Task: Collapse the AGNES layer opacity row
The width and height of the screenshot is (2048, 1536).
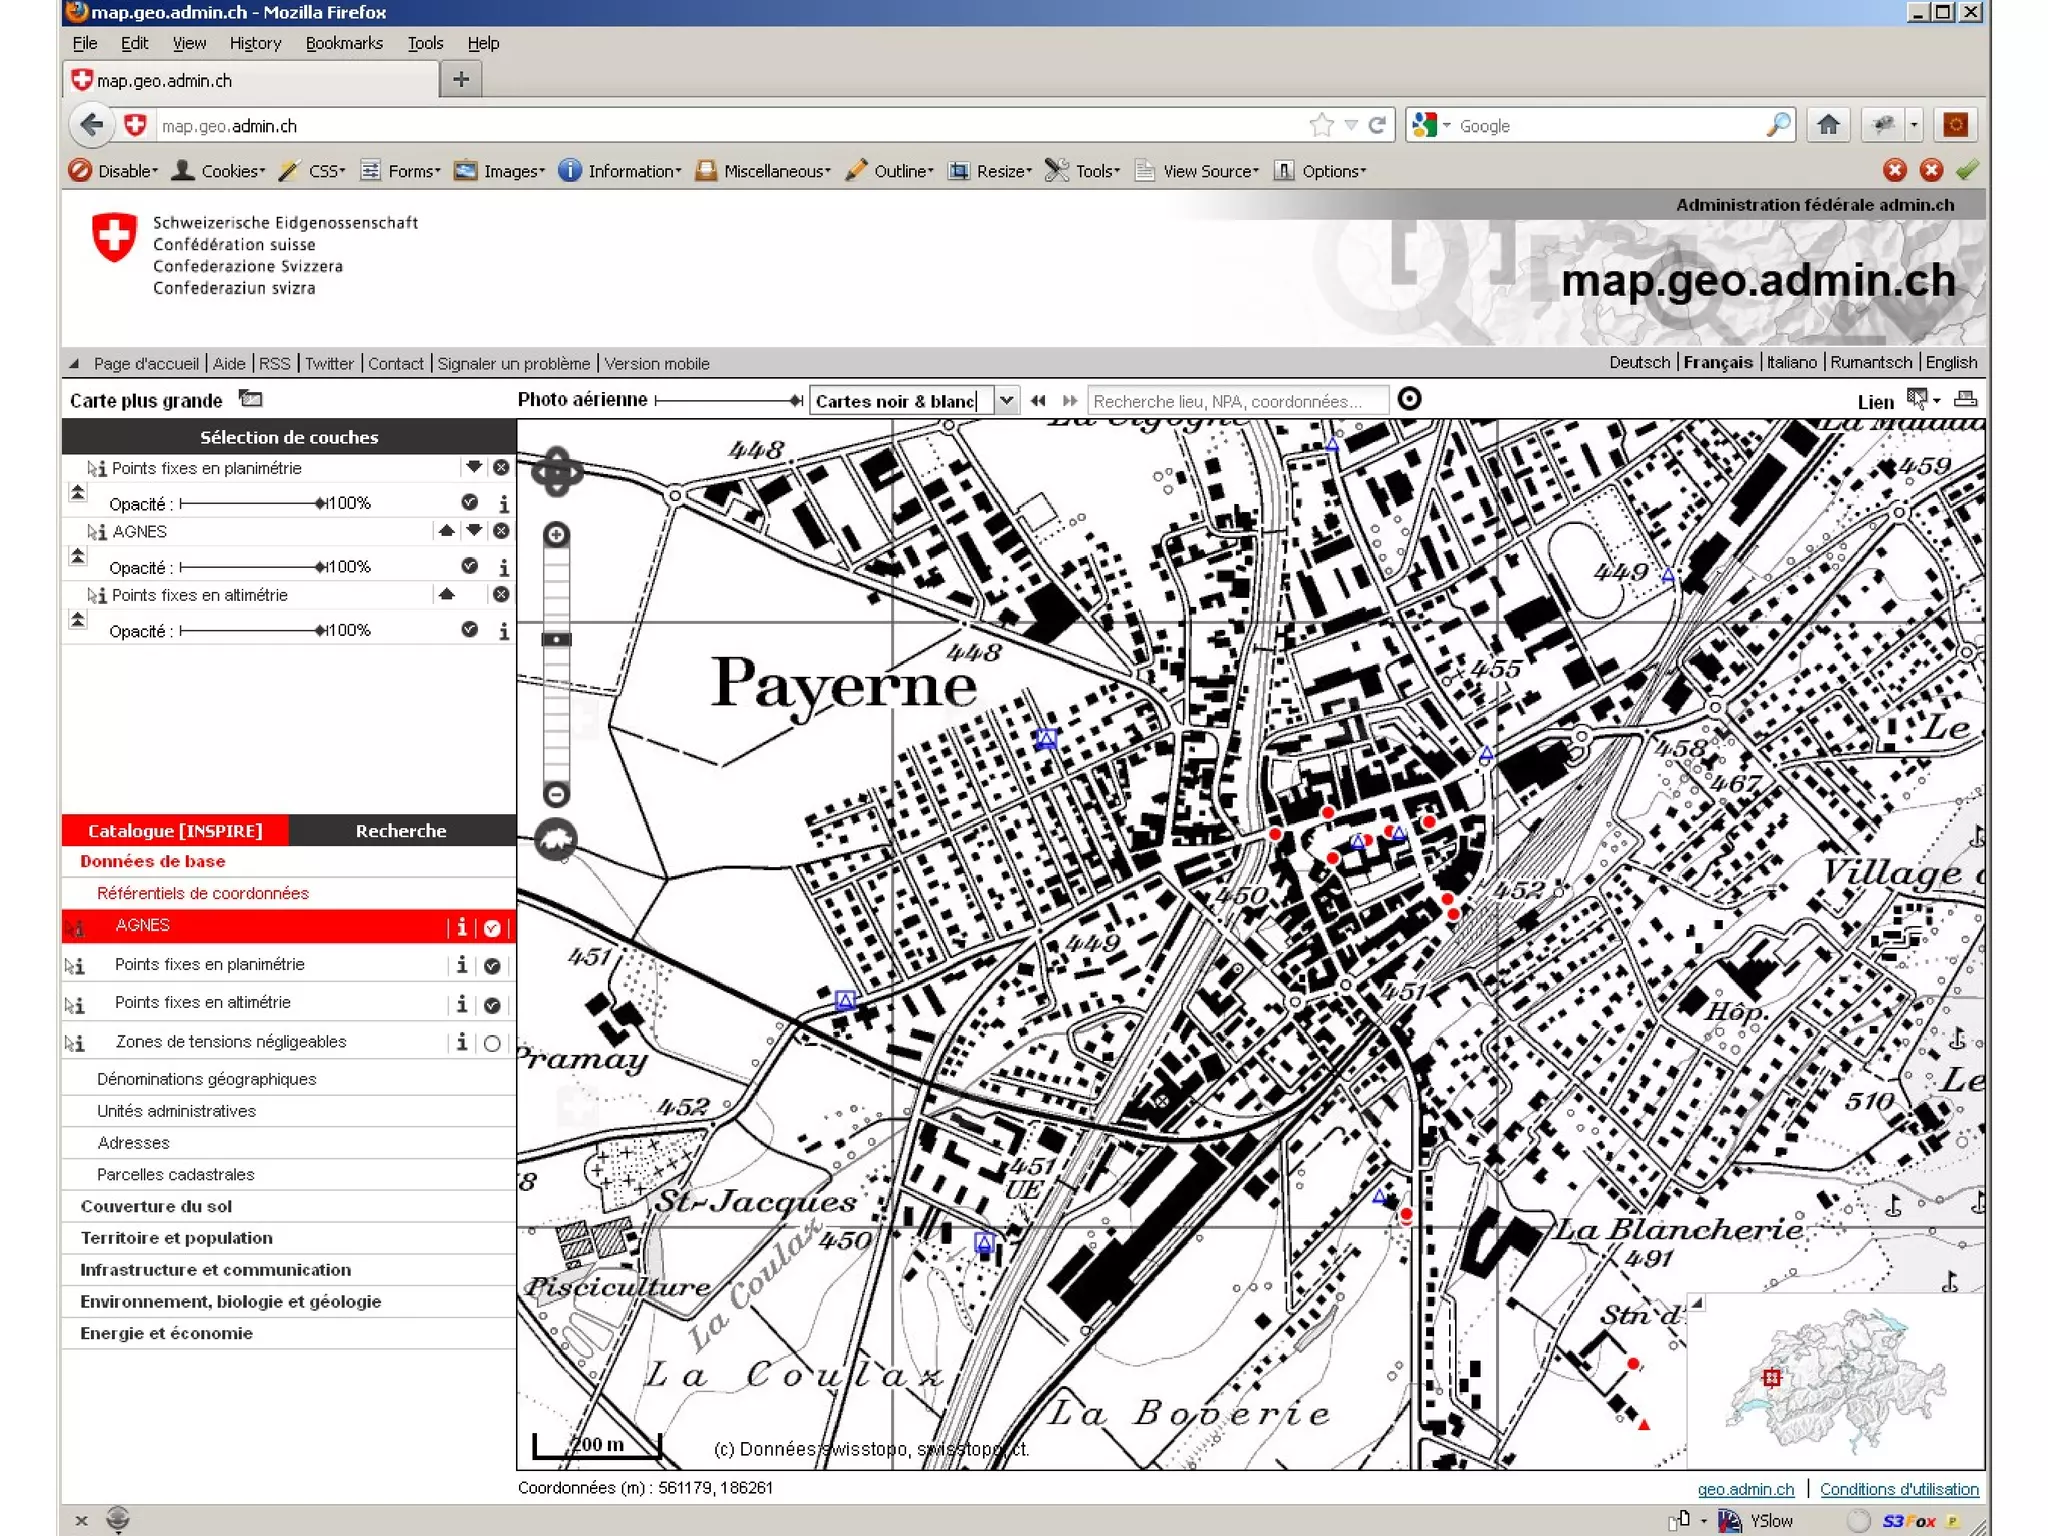Action: (x=78, y=556)
